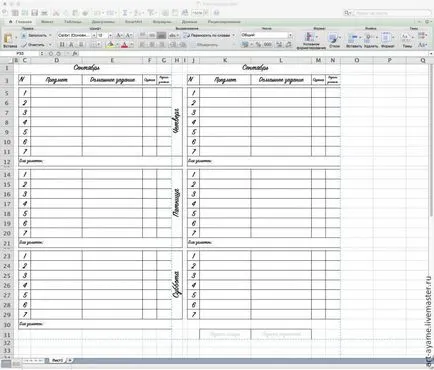Viewport: 434px width, 370px height.
Task: Click the Sort A-Z icon
Action: click(137, 13)
